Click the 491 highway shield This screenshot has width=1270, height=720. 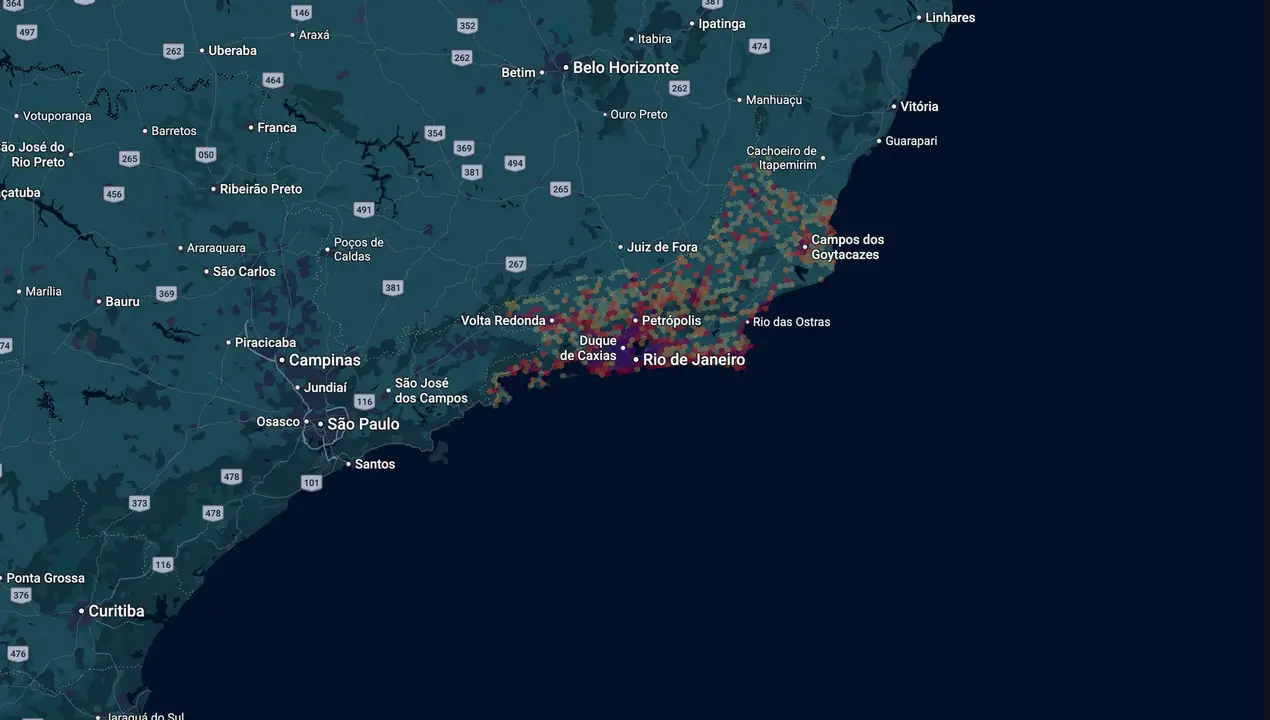click(x=364, y=210)
